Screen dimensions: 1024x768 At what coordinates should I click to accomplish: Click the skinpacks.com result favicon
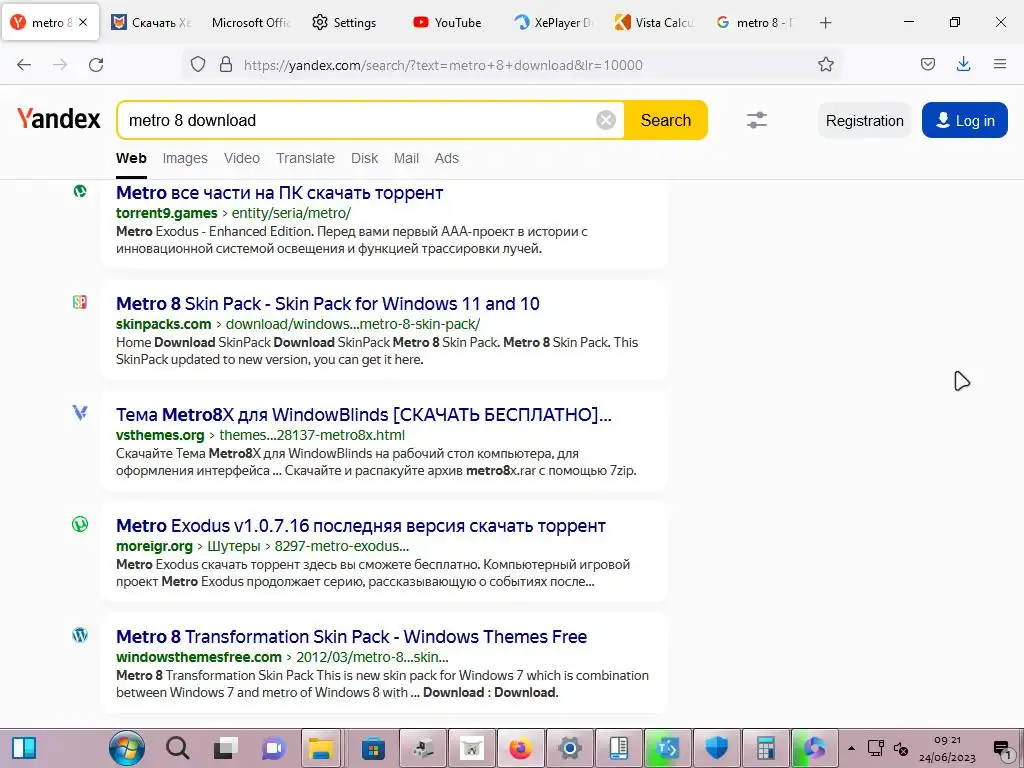[80, 302]
